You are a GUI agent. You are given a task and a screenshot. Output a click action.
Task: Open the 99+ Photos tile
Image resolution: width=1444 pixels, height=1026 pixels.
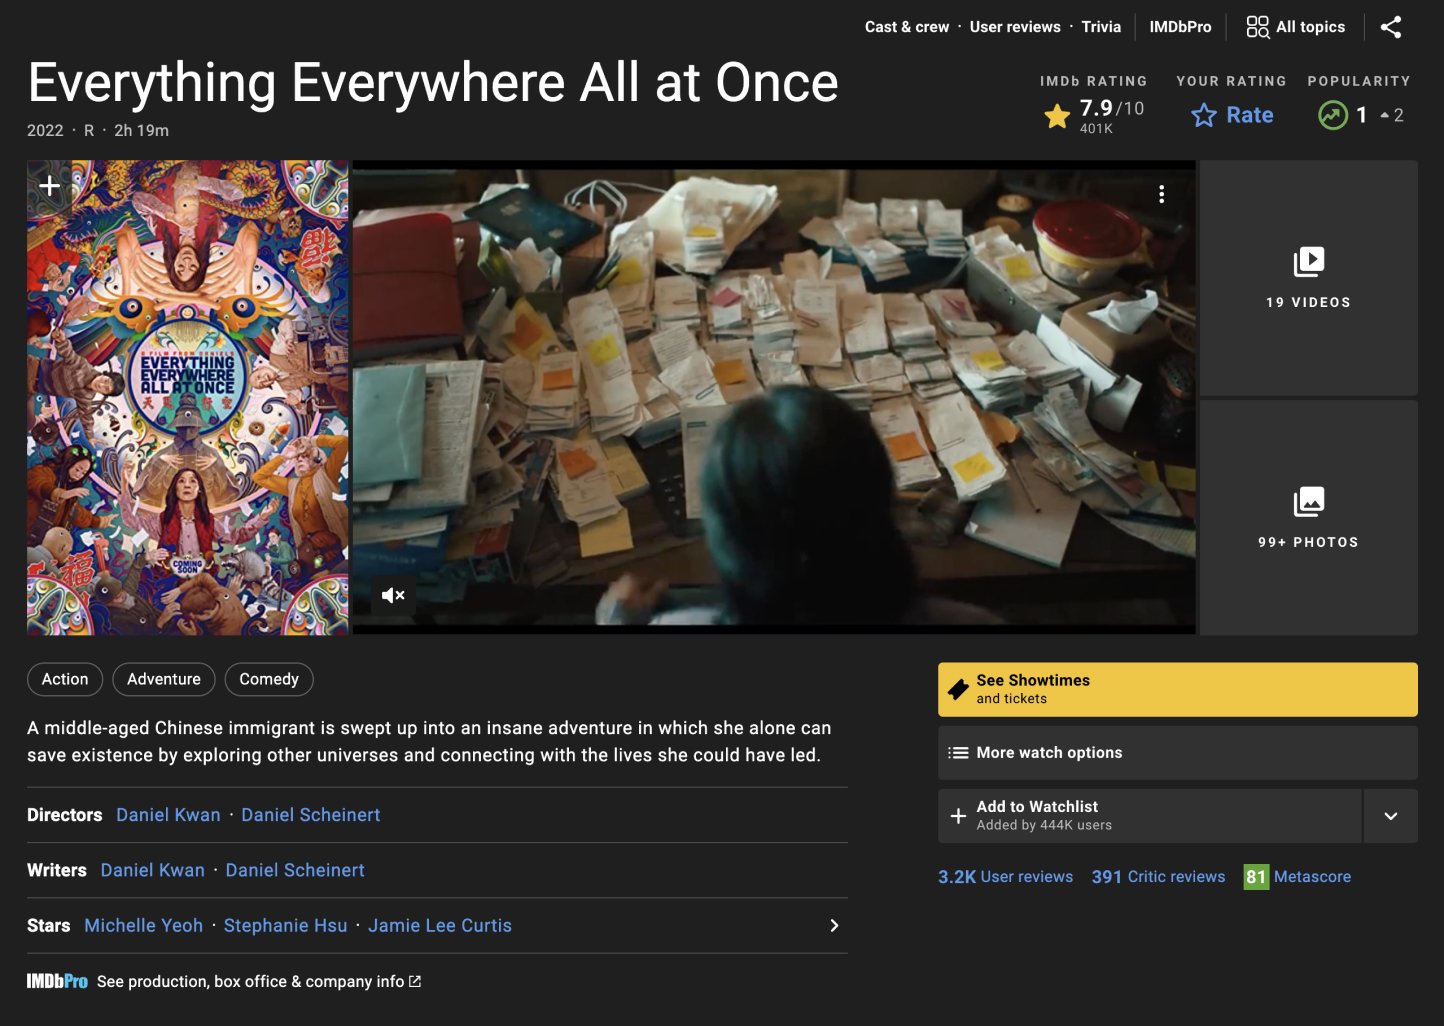click(x=1308, y=517)
